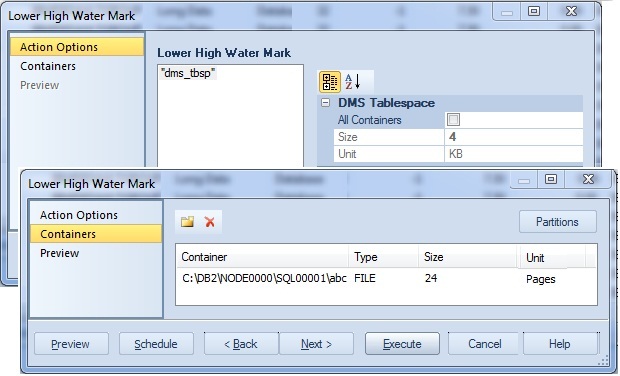Collapse the DMS Tablespace section
620x376 pixels.
tap(325, 103)
